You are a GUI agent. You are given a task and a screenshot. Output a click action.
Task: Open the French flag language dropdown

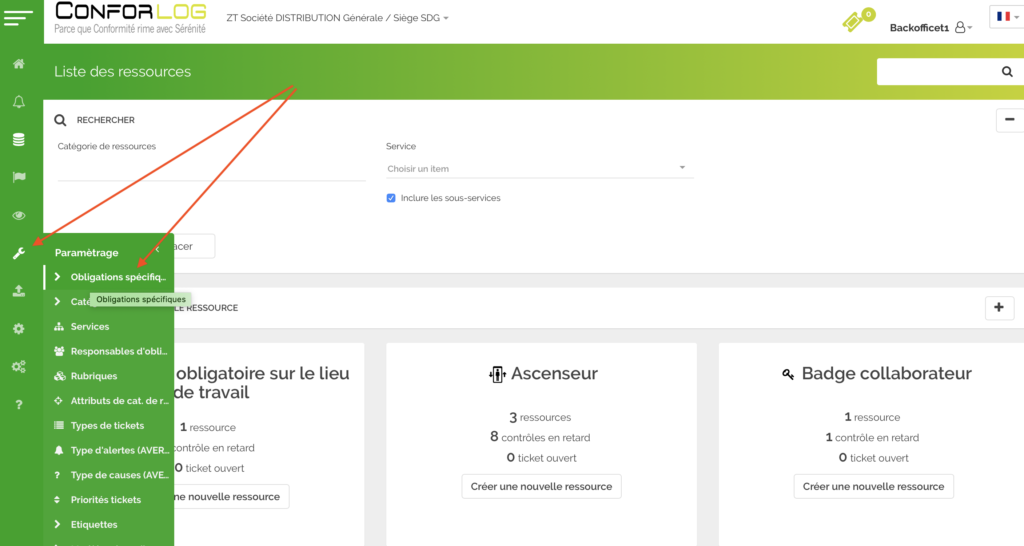[1005, 17]
